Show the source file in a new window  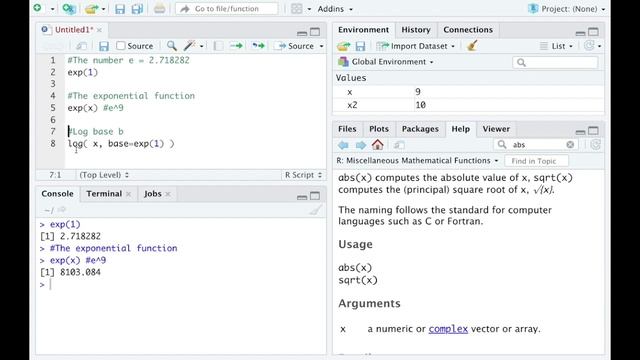[82, 46]
